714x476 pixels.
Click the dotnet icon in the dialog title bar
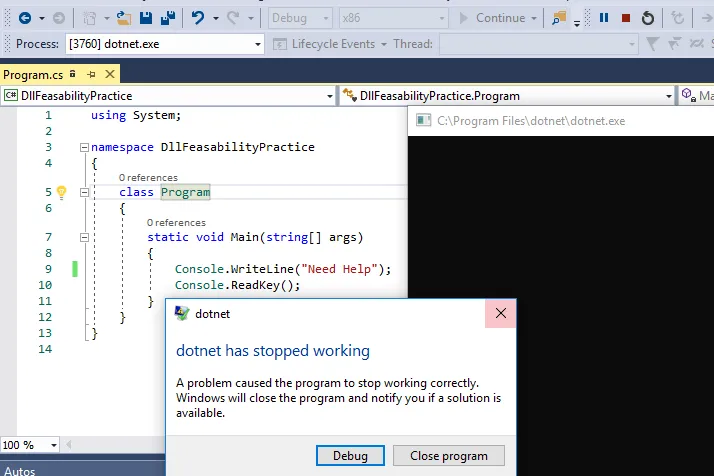[182, 313]
